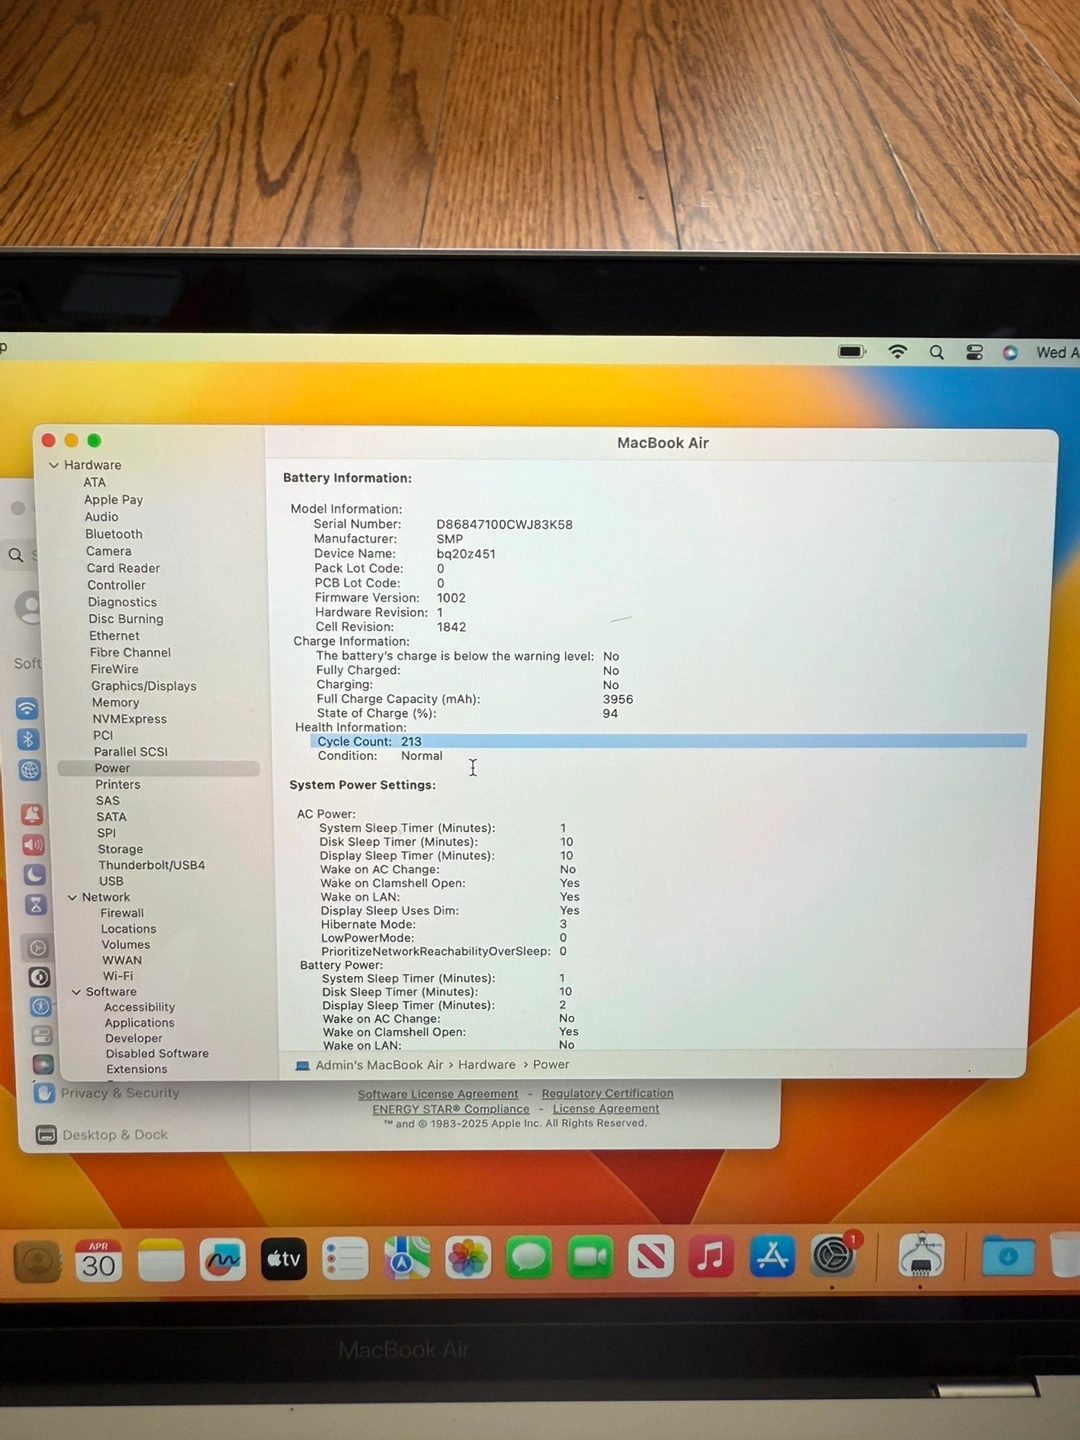Screen dimensions: 1080x1440
Task: Collapse the Network section
Action: (x=72, y=898)
